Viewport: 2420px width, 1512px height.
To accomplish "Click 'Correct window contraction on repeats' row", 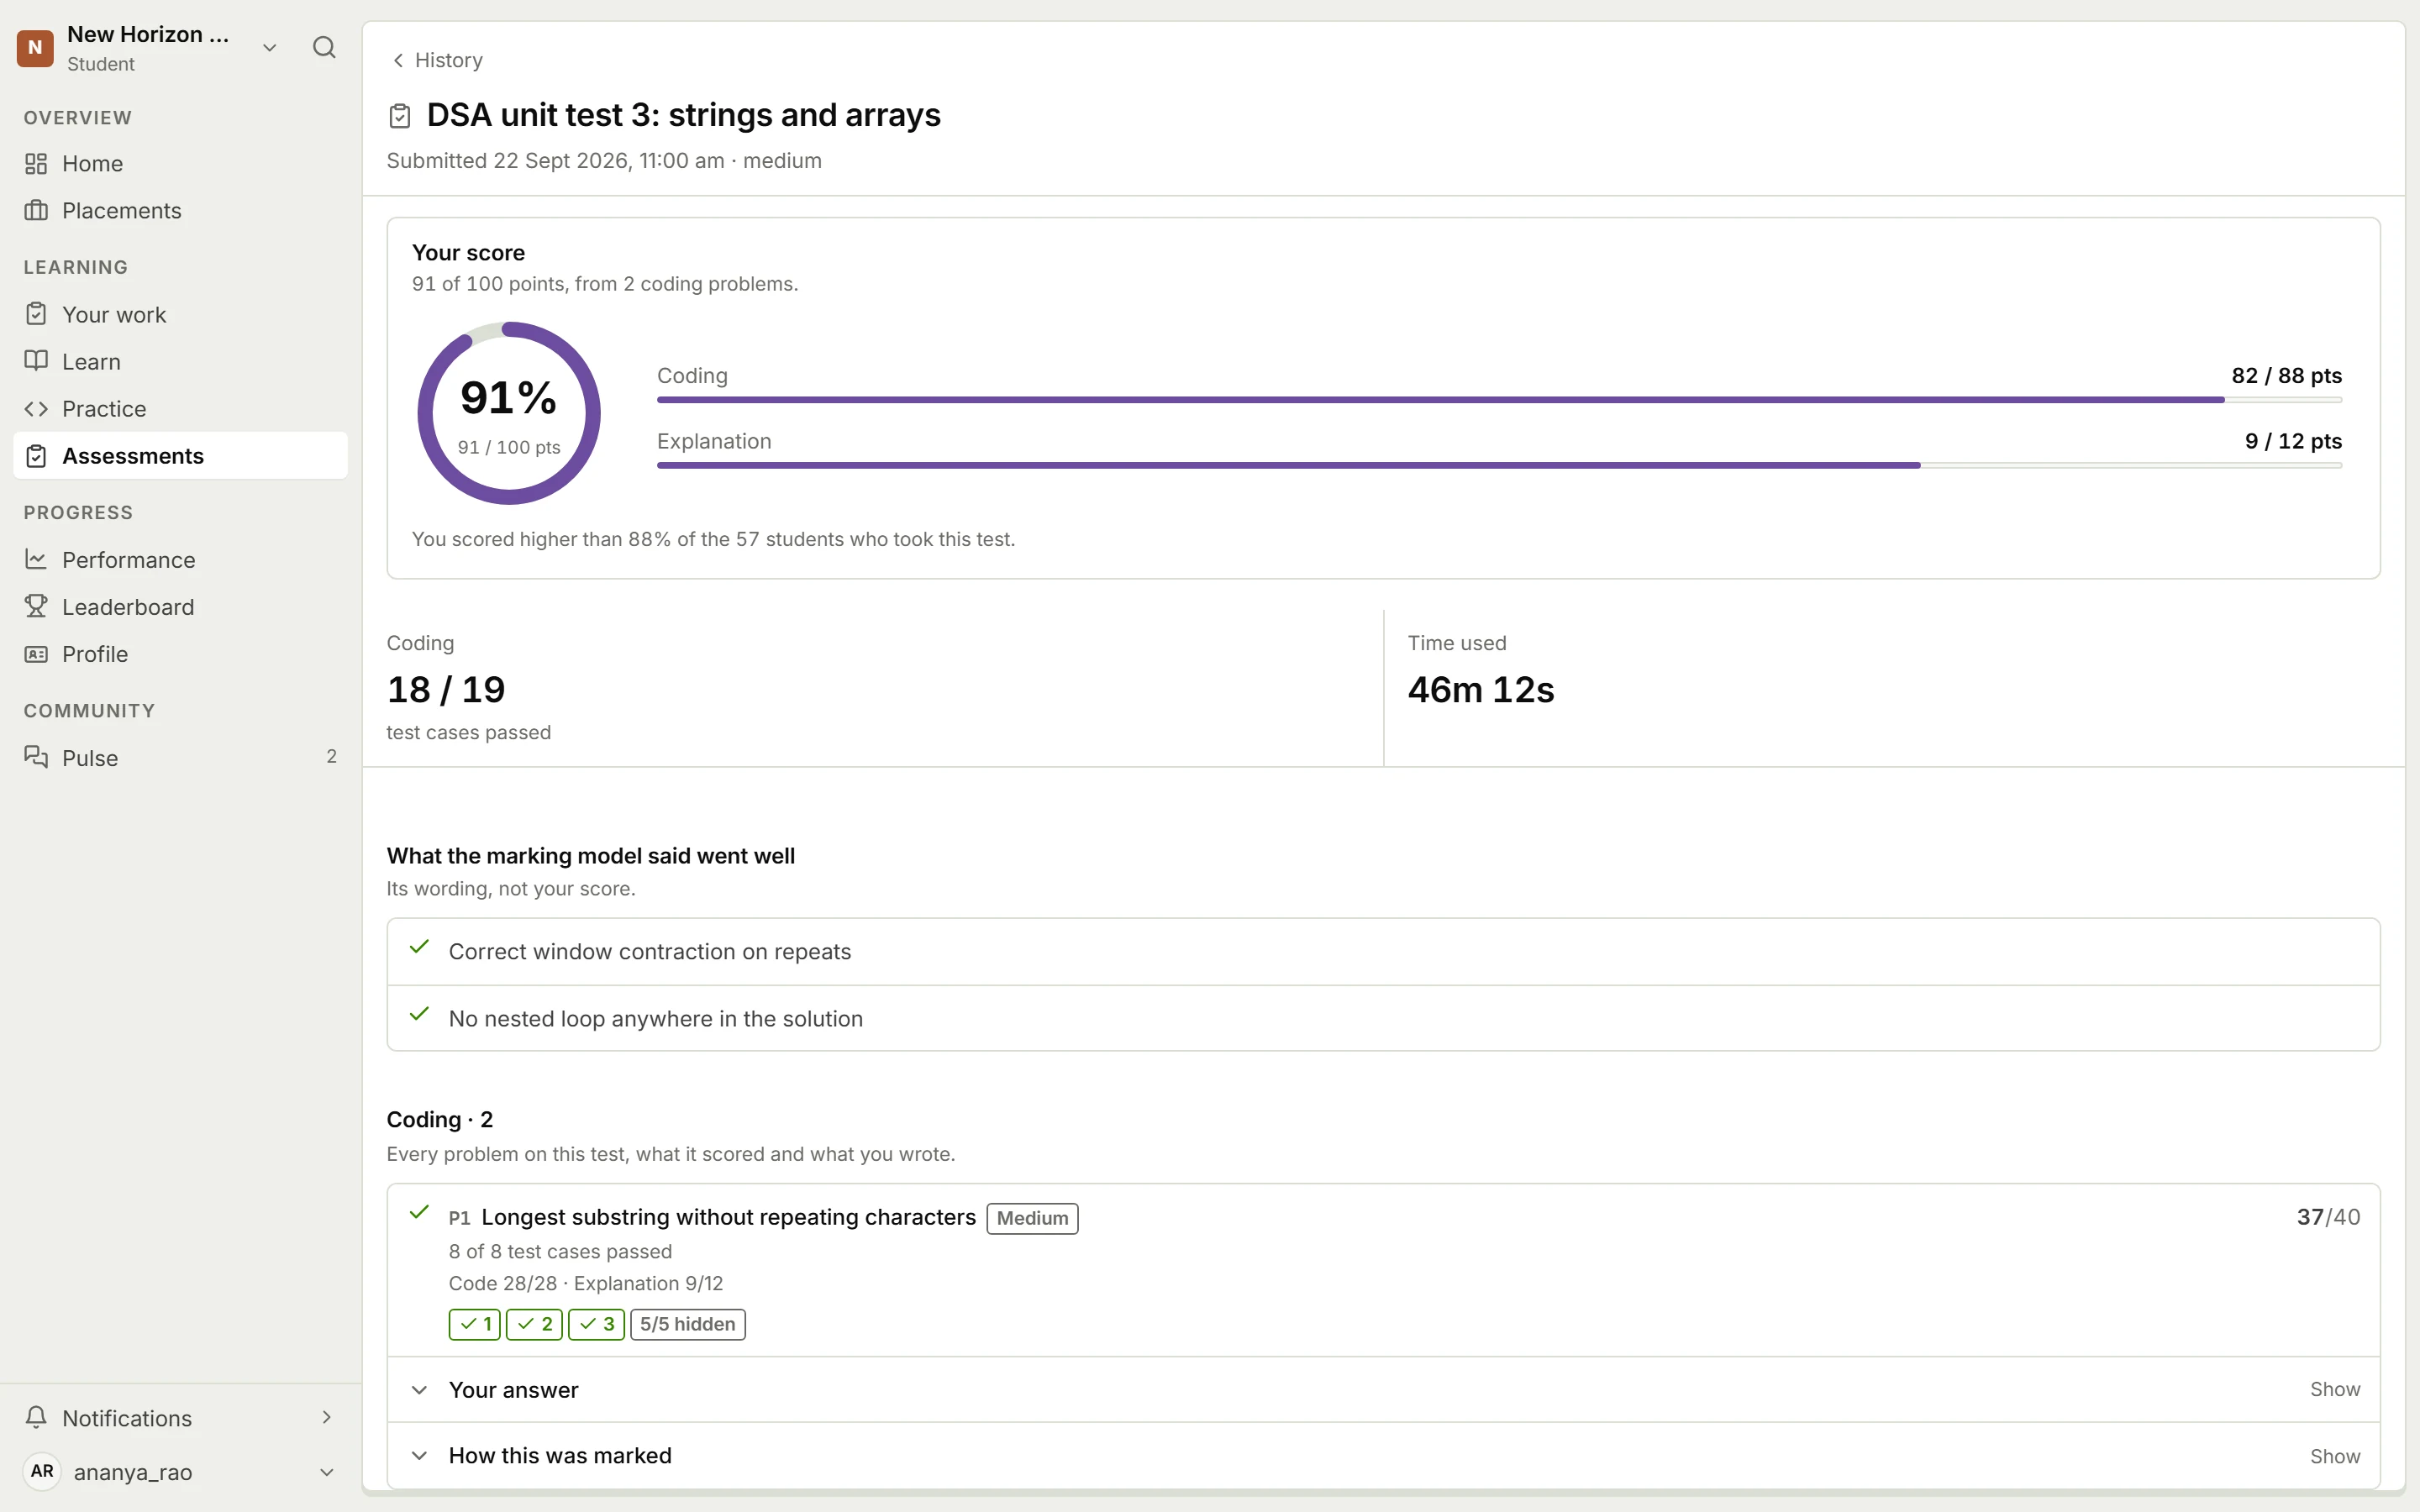I will click(1383, 952).
